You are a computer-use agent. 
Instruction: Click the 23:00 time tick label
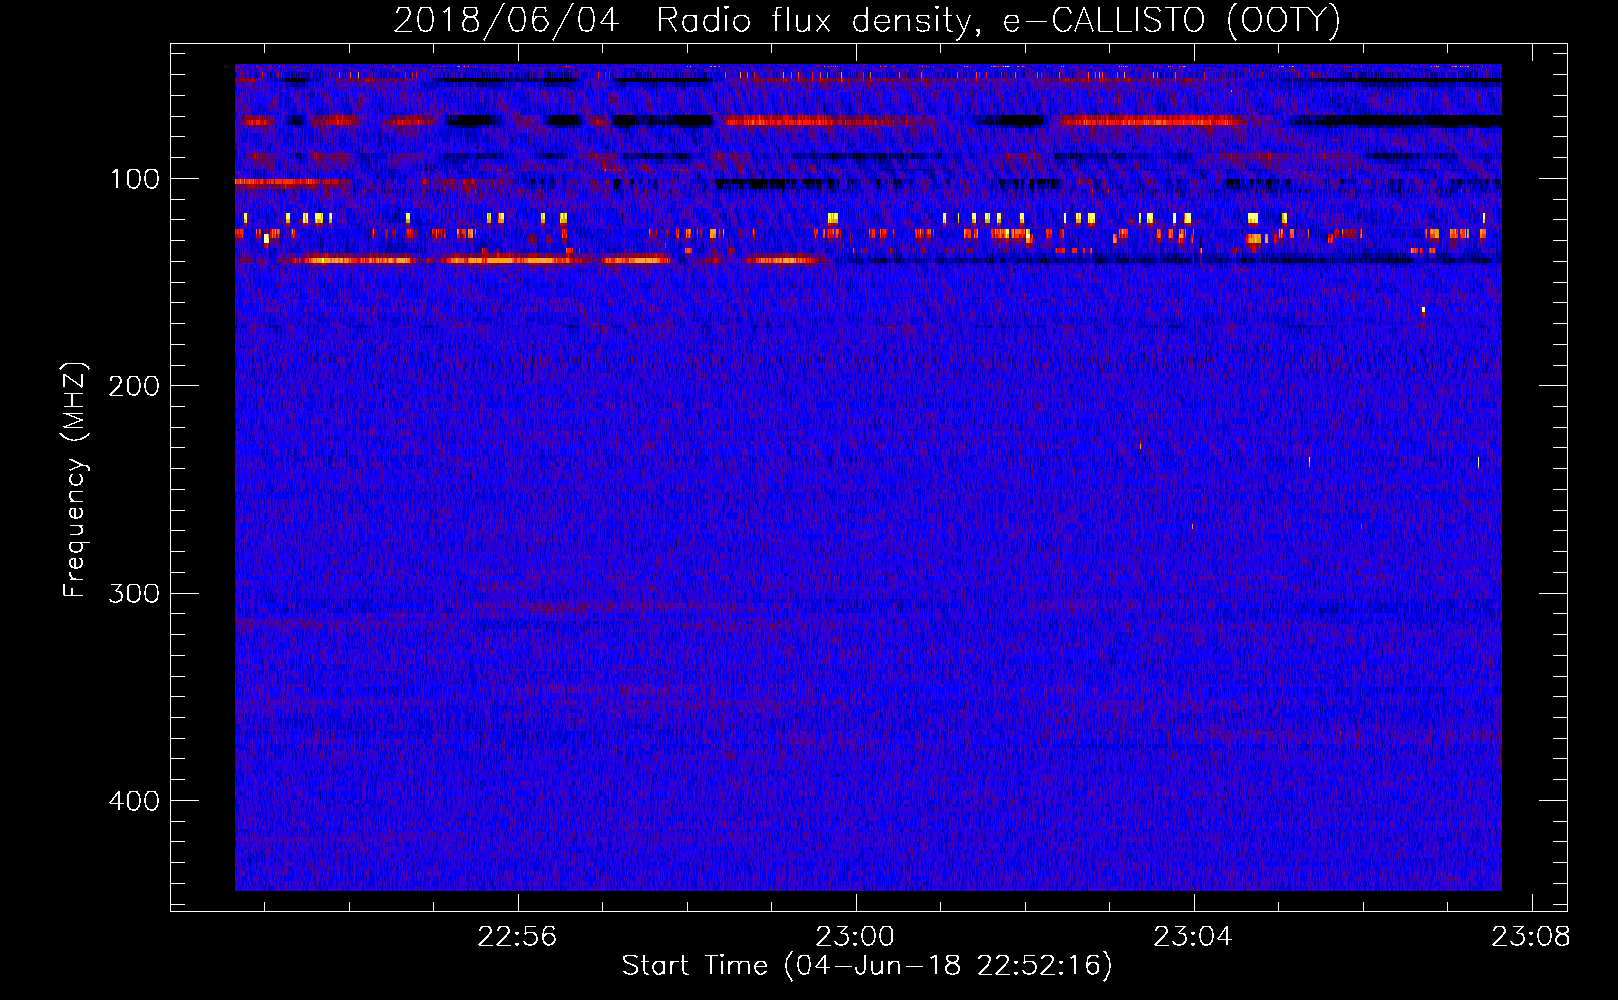click(x=855, y=937)
